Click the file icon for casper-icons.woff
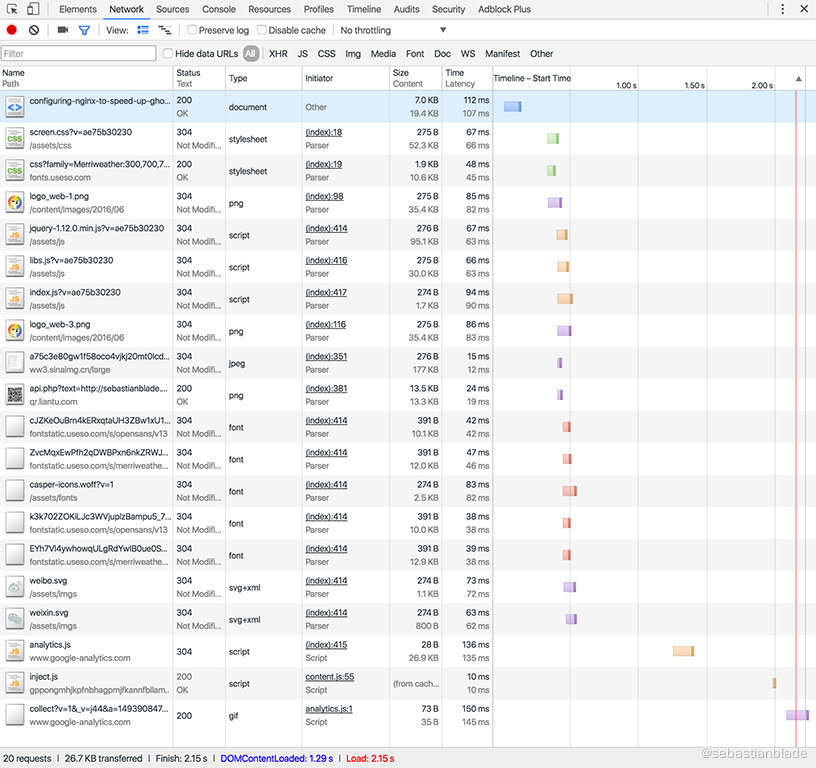The height and width of the screenshot is (768, 816). click(x=15, y=491)
